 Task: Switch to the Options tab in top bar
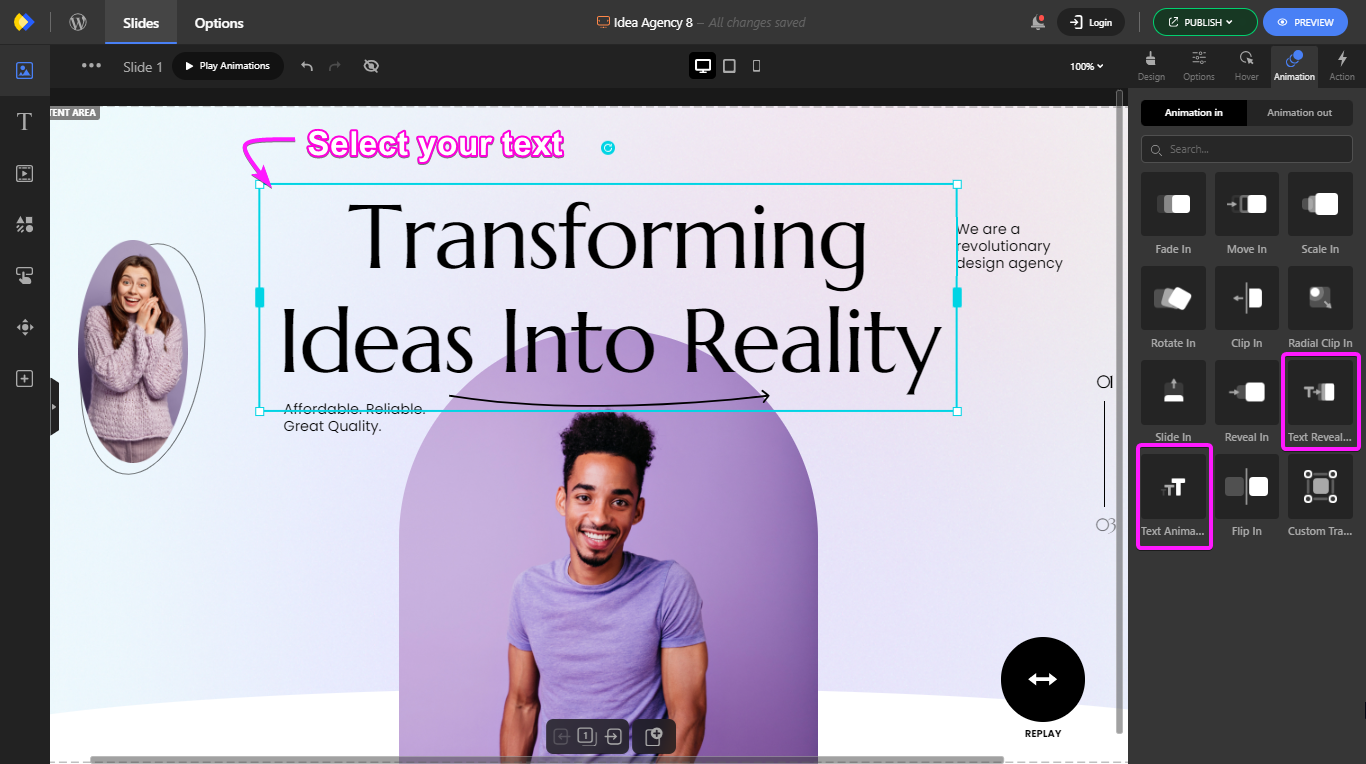click(219, 22)
